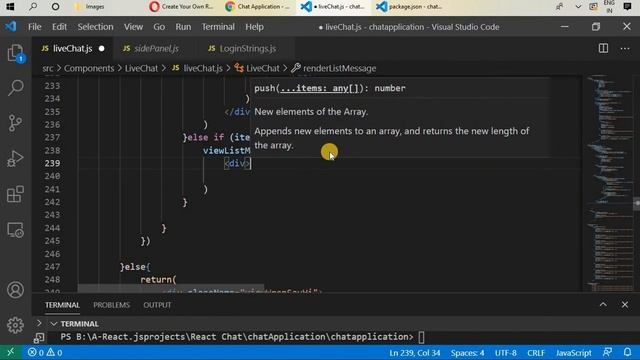
Task: Click LiveChat folder in the breadcrumb
Action: [x=141, y=68]
